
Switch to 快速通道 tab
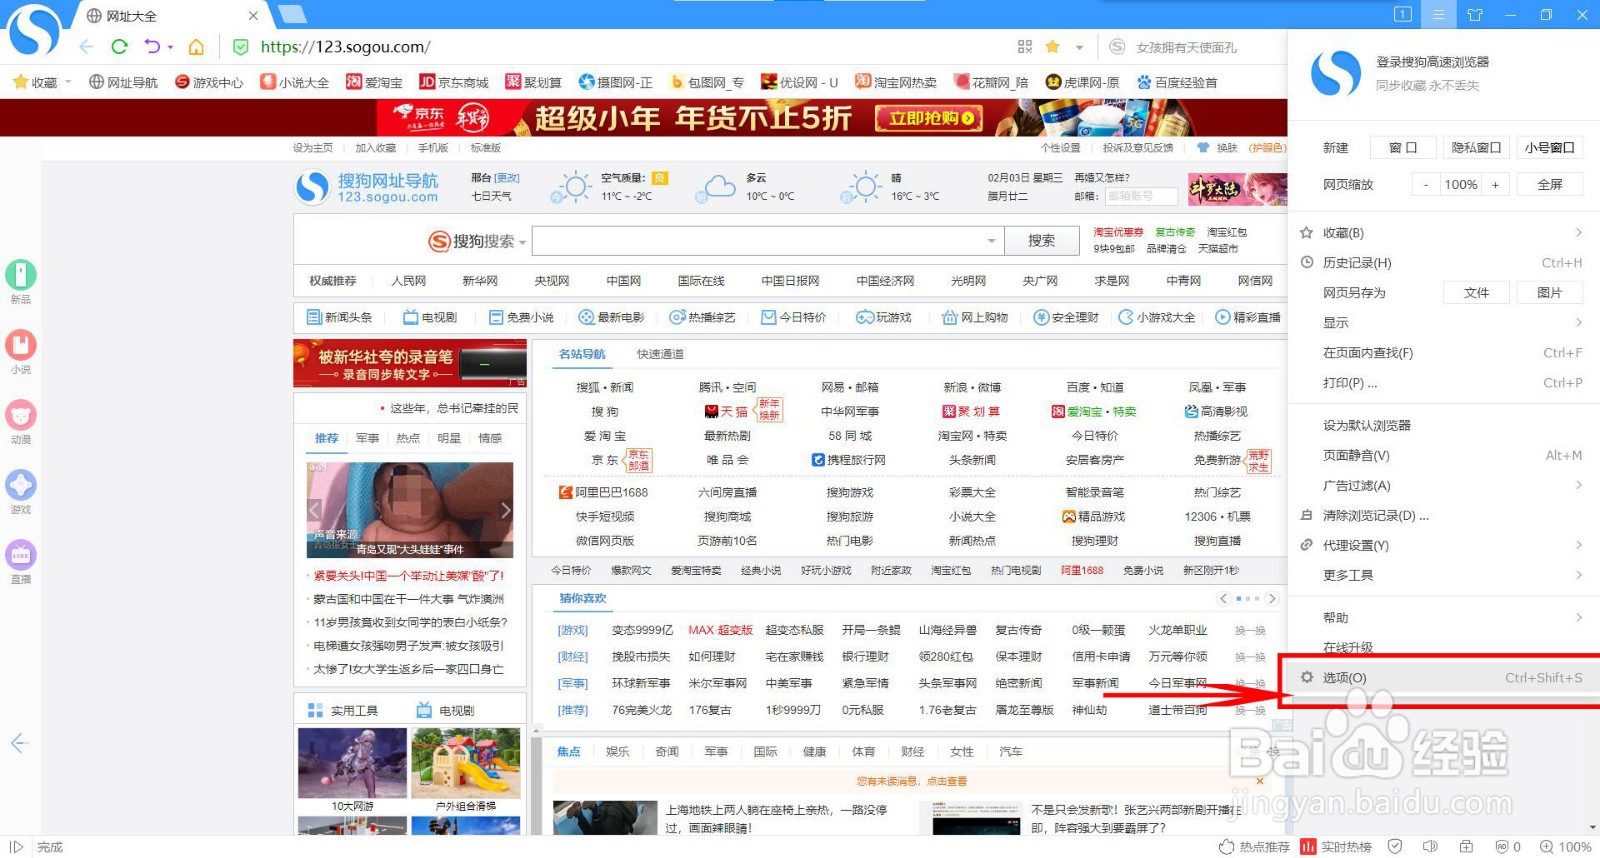coord(660,354)
